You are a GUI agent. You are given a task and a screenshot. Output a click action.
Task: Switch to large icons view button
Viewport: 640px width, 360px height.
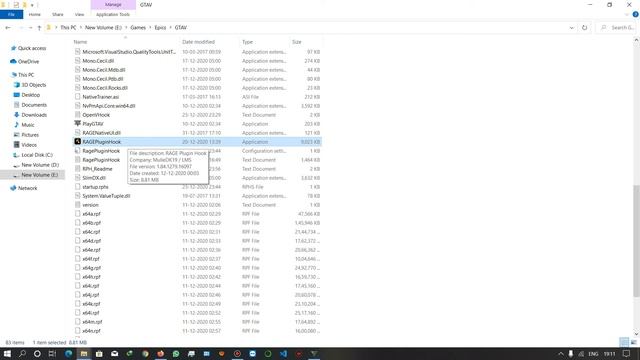click(633, 342)
